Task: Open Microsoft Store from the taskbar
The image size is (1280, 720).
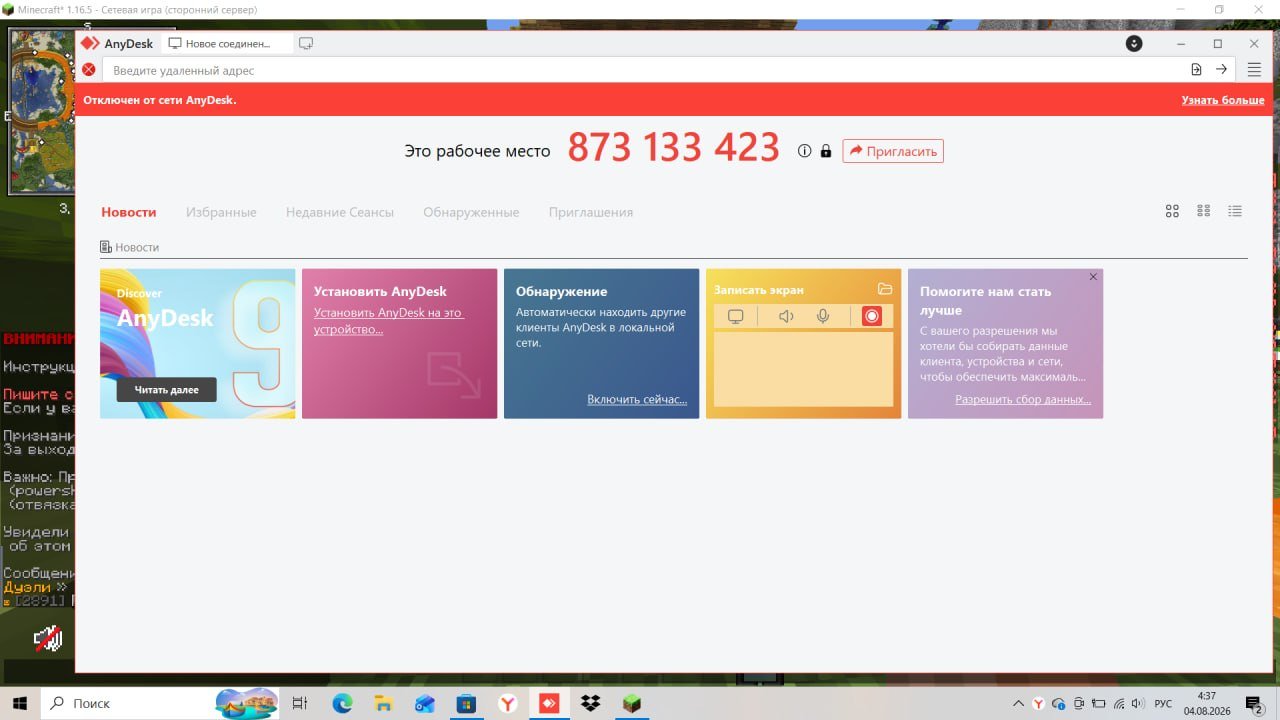Action: (466, 703)
